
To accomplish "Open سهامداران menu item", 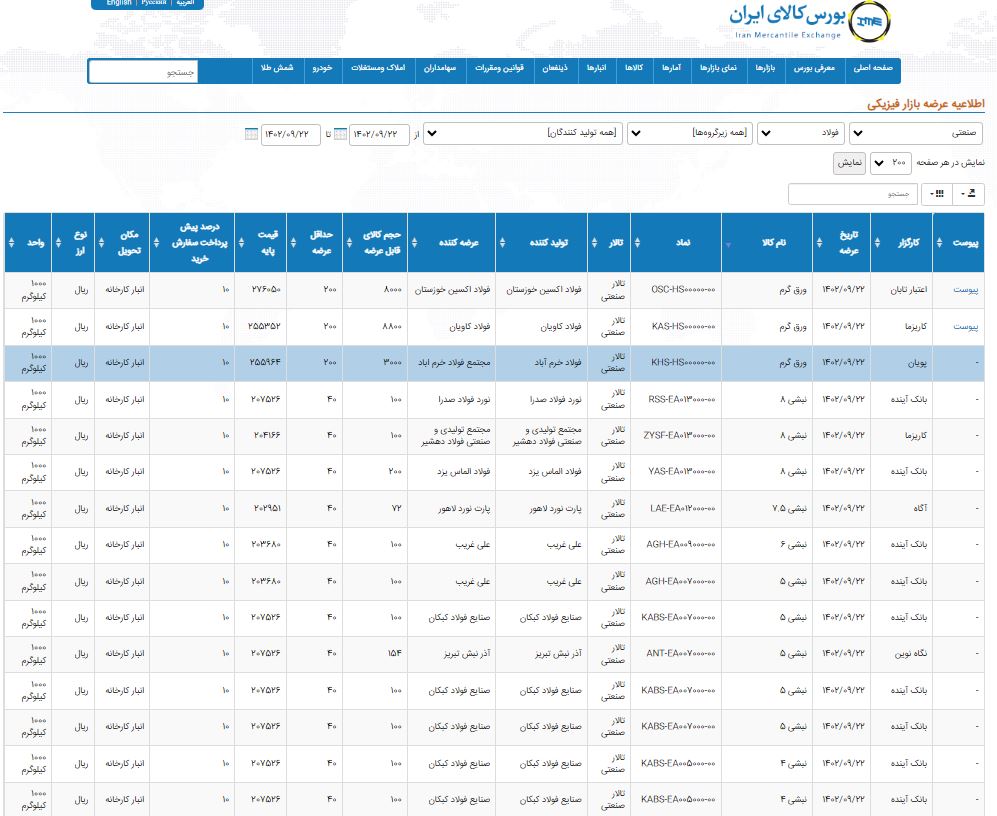I will [x=440, y=68].
